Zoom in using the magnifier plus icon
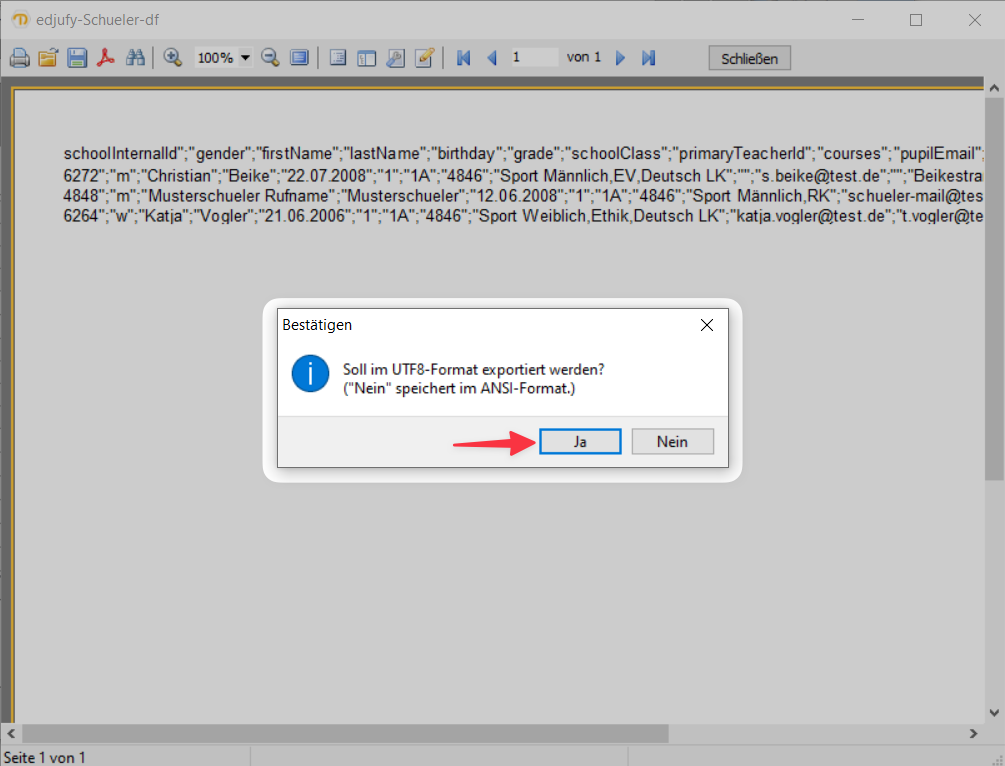The image size is (1005, 766). tap(172, 57)
